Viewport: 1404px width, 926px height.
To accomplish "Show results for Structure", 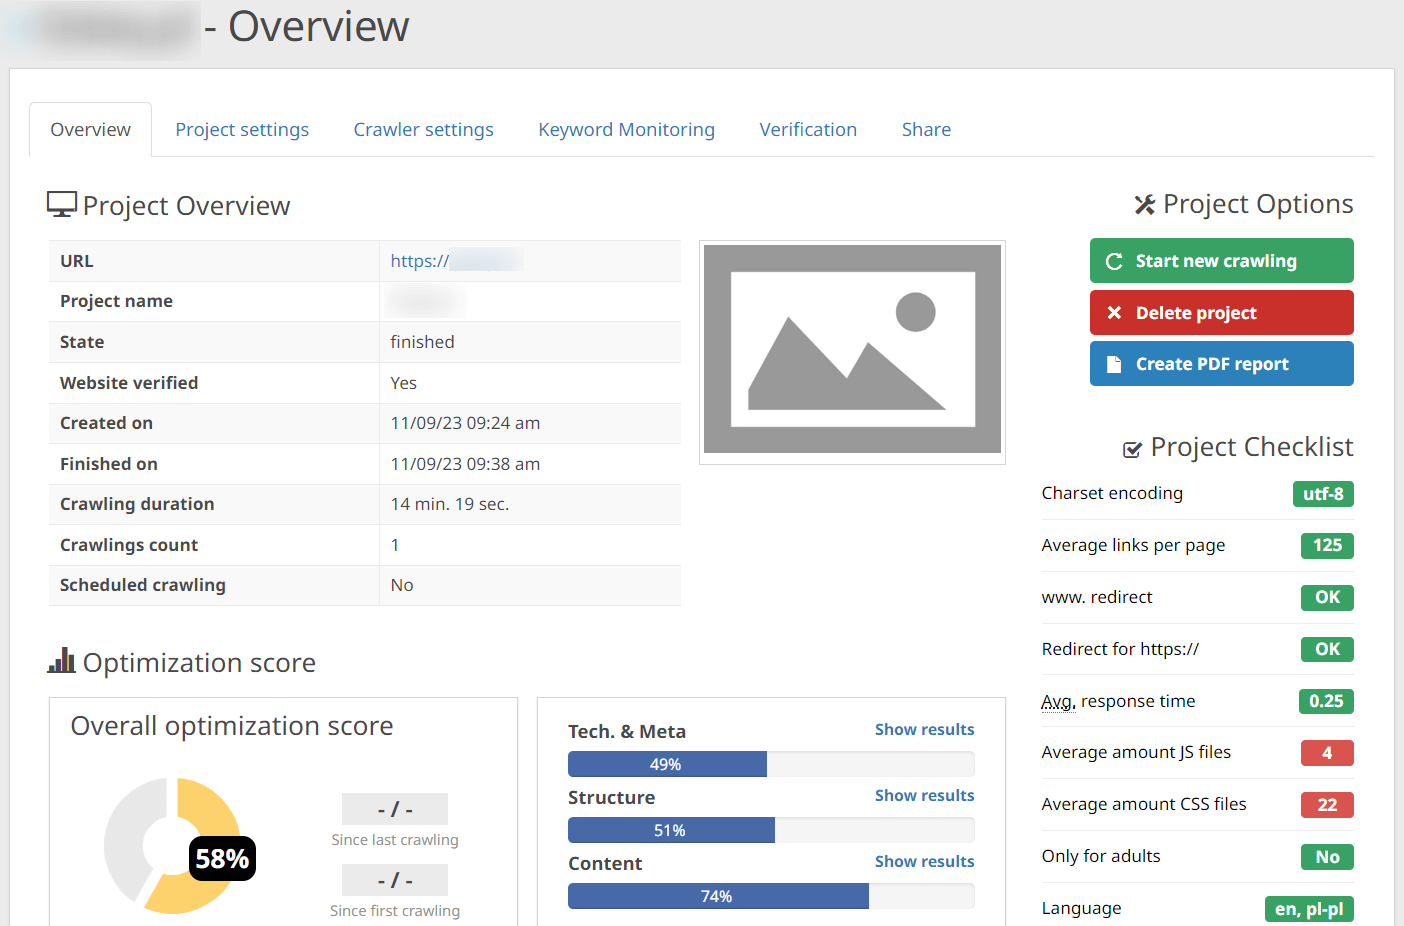I will tap(924, 796).
